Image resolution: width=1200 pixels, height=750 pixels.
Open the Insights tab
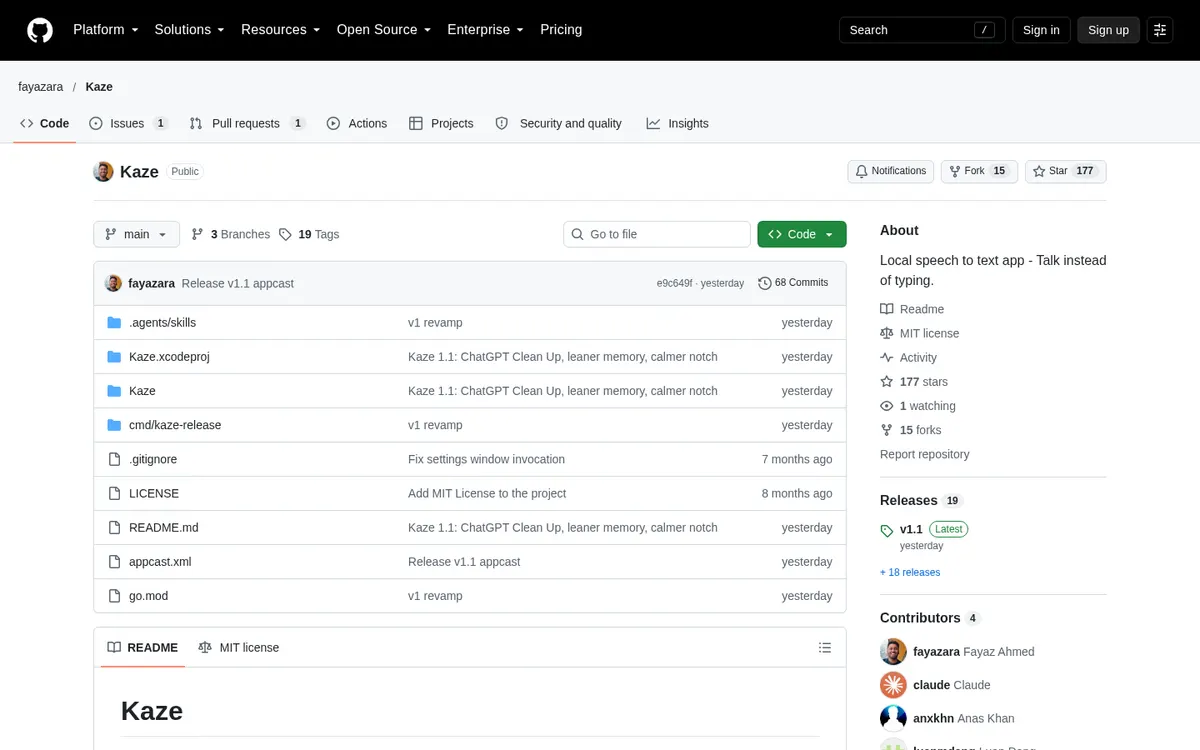(678, 124)
